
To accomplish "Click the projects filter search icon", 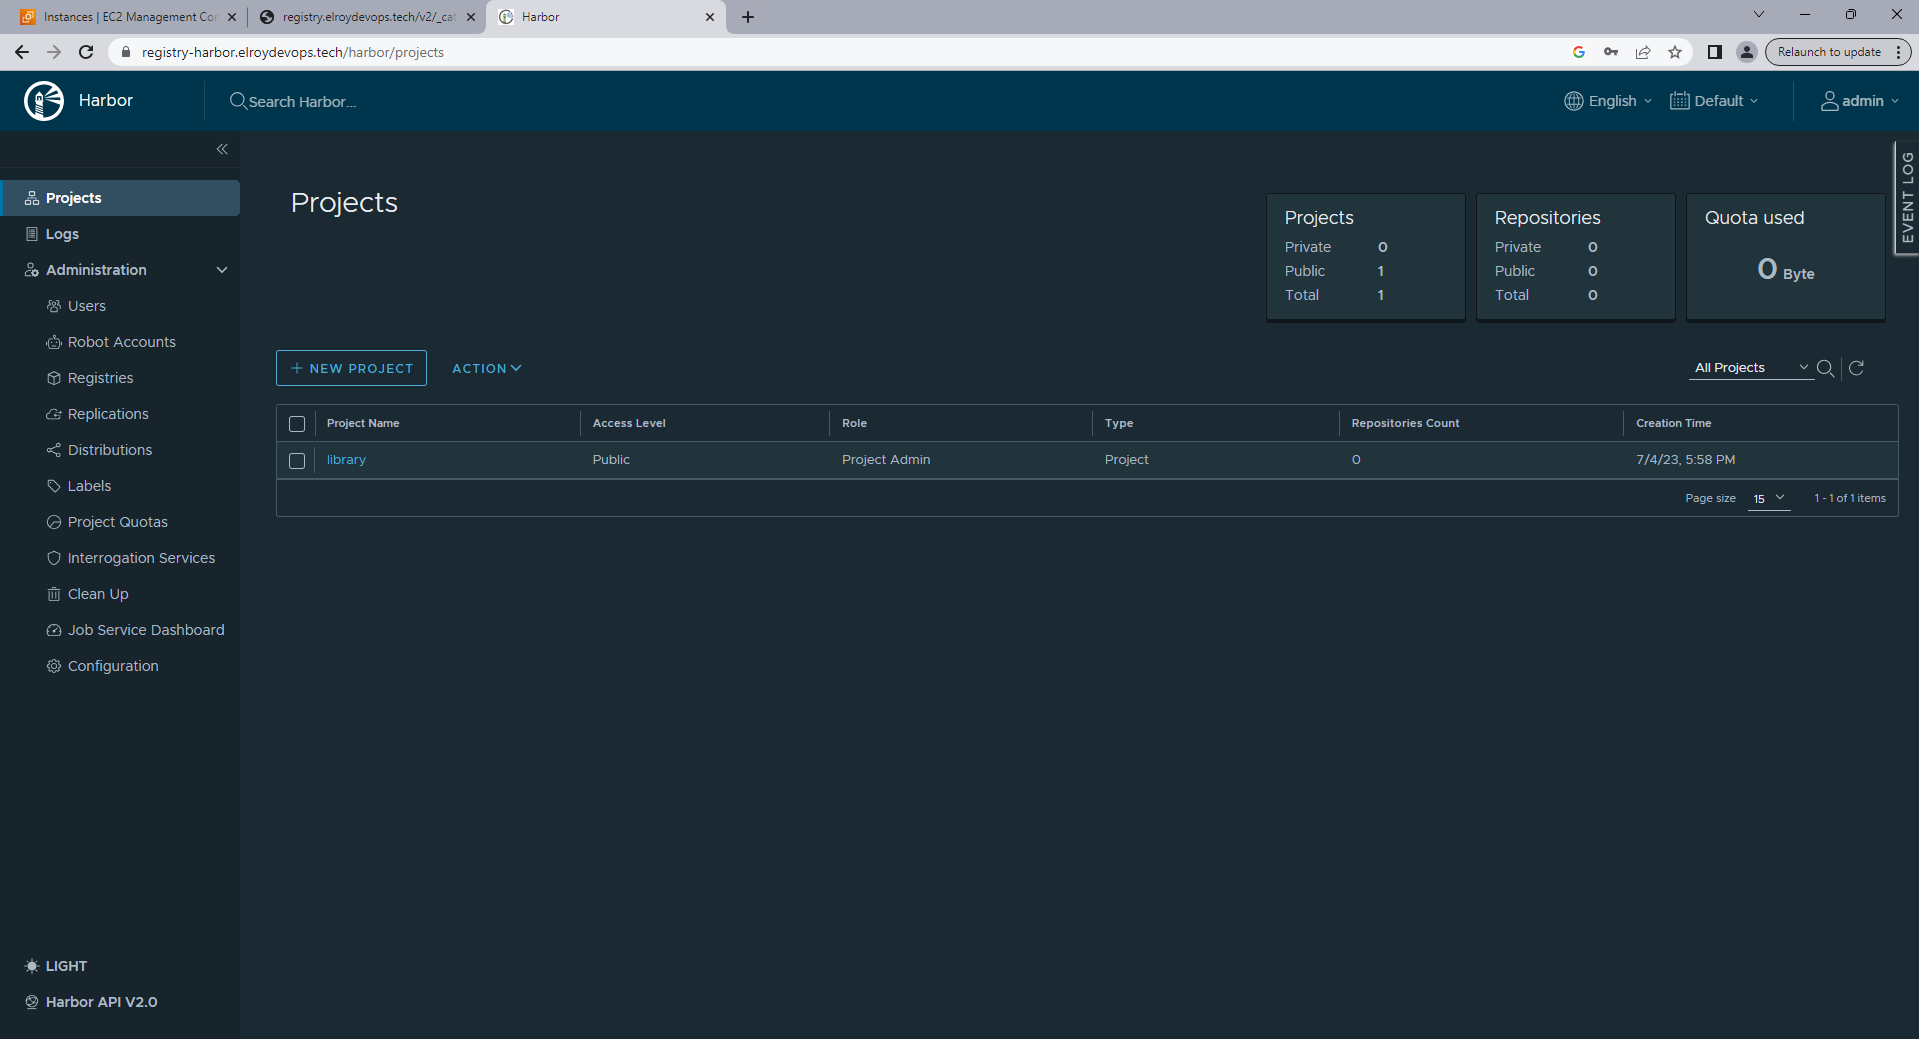I will coord(1825,368).
